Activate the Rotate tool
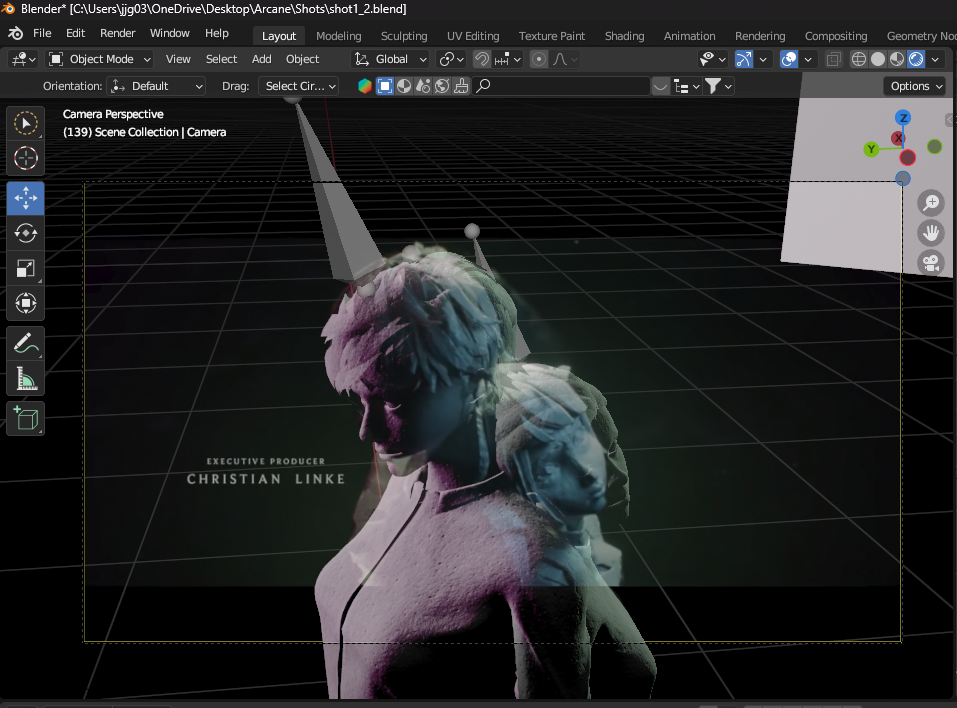 point(26,233)
